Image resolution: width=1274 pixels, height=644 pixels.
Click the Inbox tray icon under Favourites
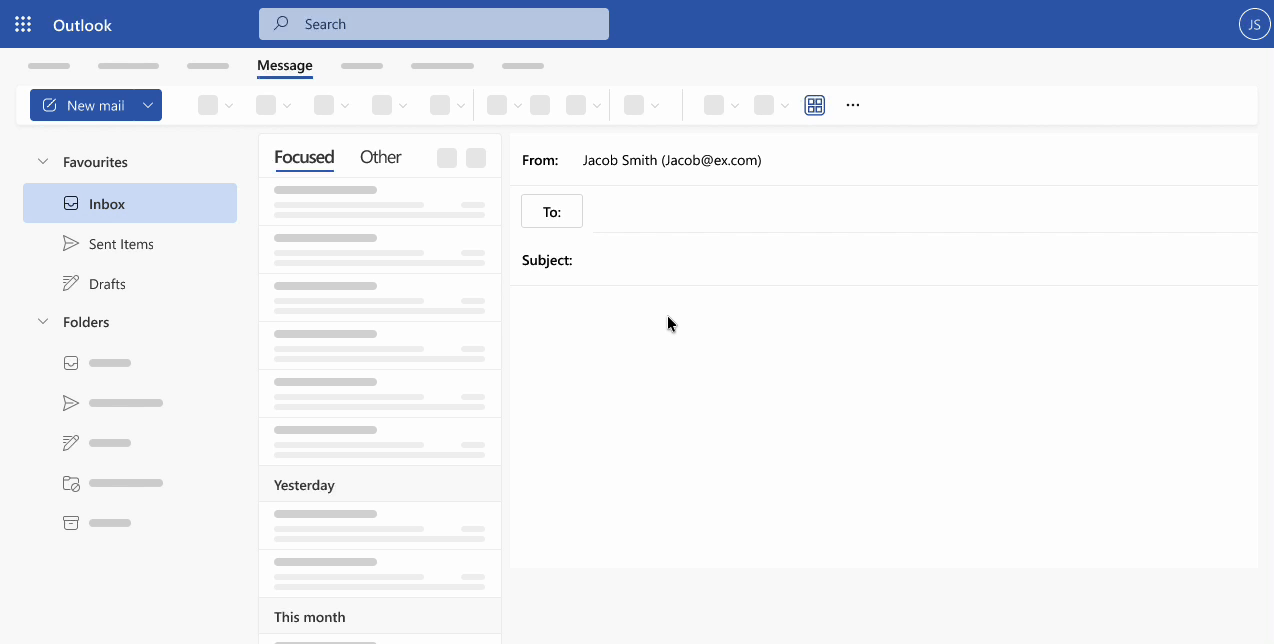pyautogui.click(x=71, y=203)
